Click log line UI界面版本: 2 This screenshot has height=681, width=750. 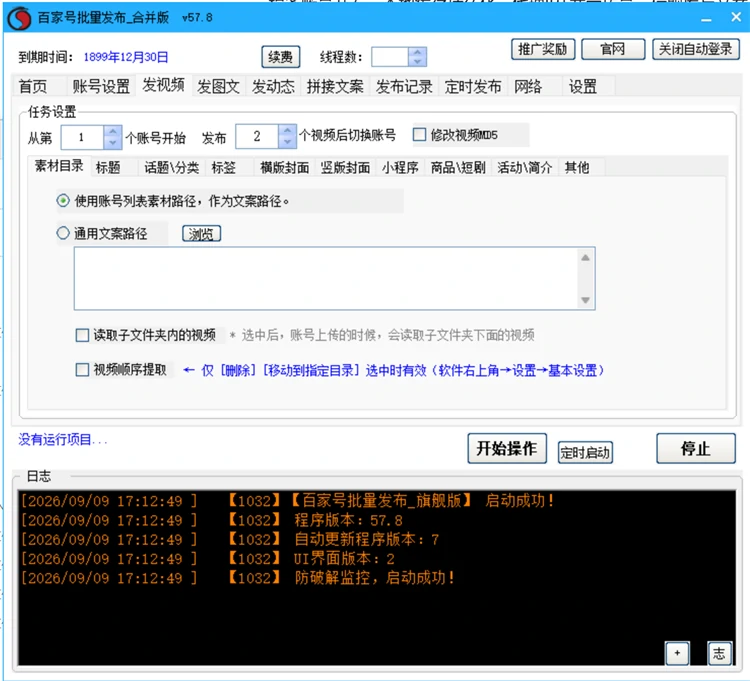point(208,559)
